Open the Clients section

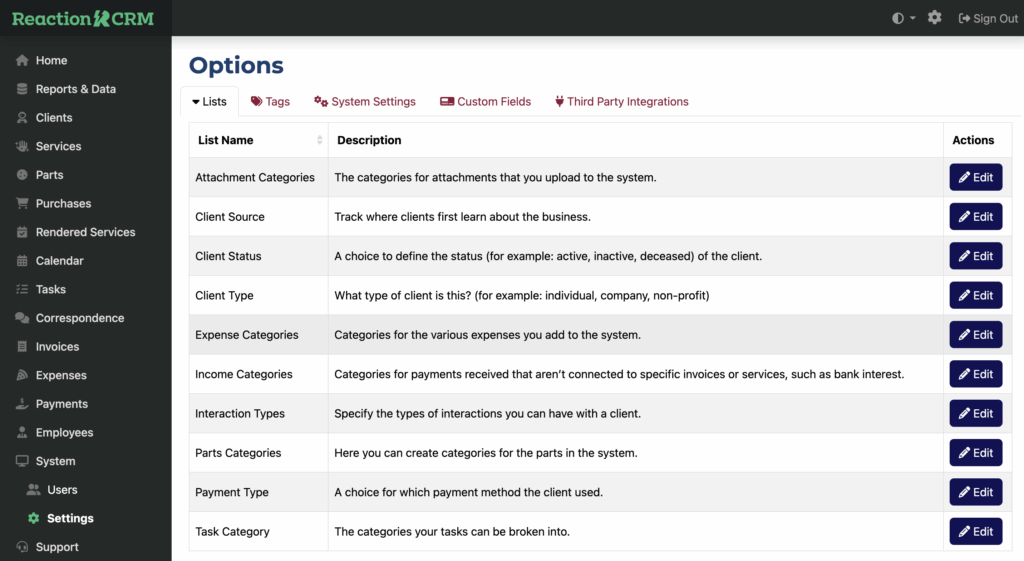pyautogui.click(x=54, y=117)
